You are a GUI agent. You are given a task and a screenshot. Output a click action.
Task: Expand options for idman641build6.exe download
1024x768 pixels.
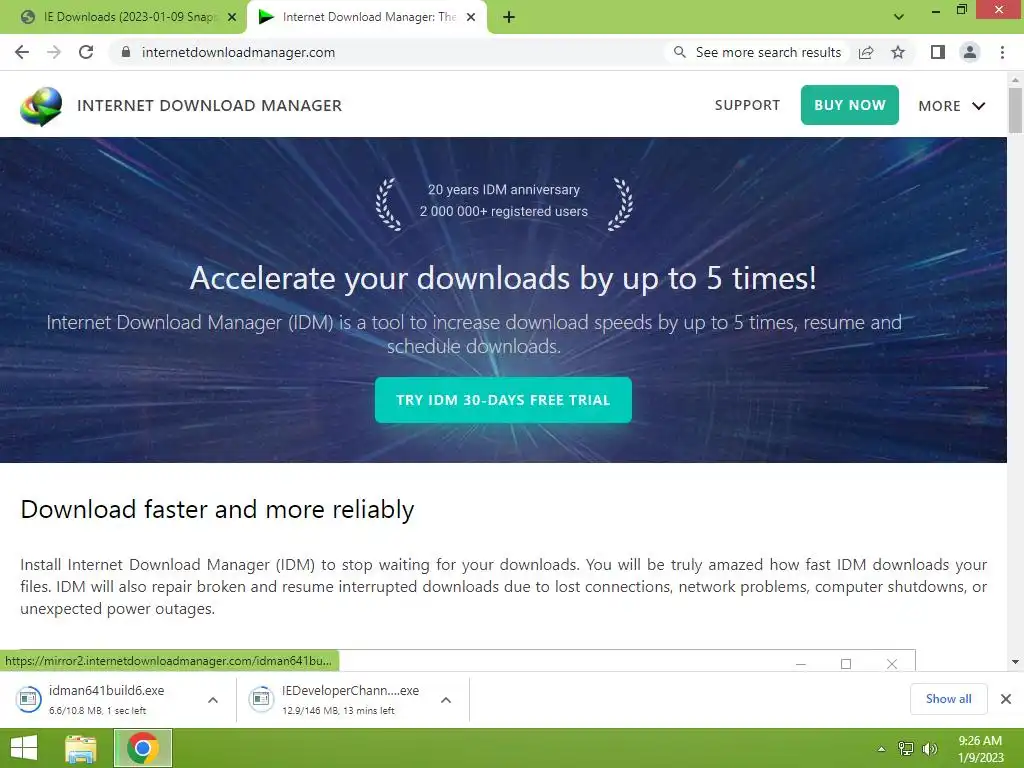pos(213,699)
